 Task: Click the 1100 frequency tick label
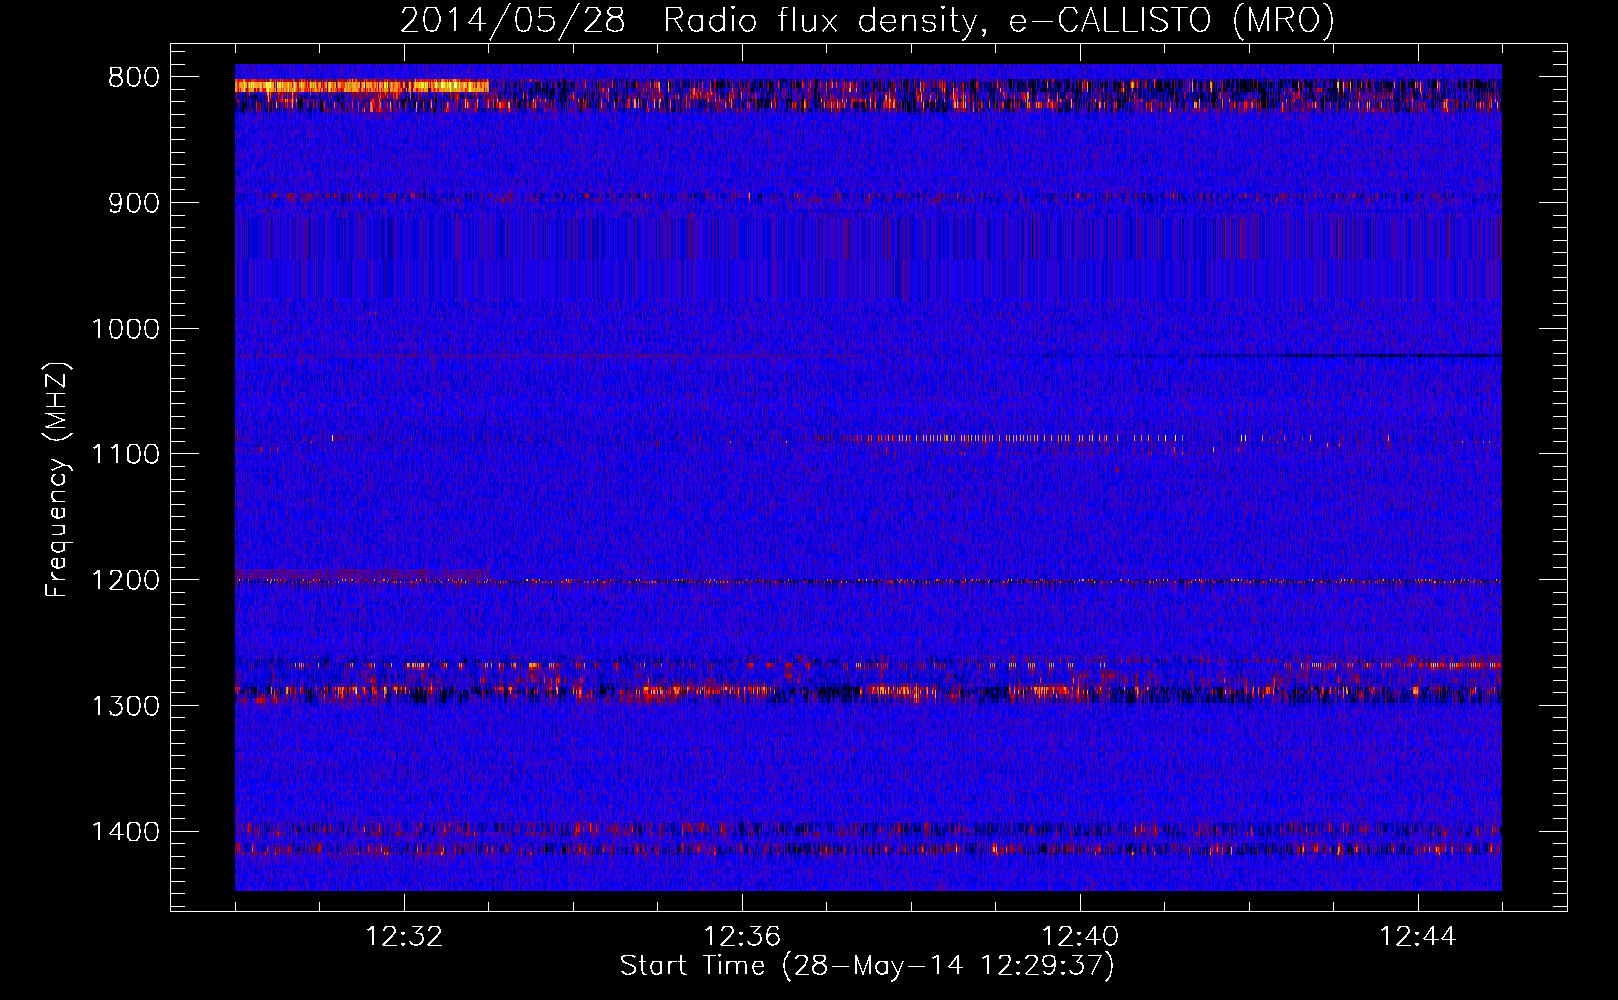(125, 454)
